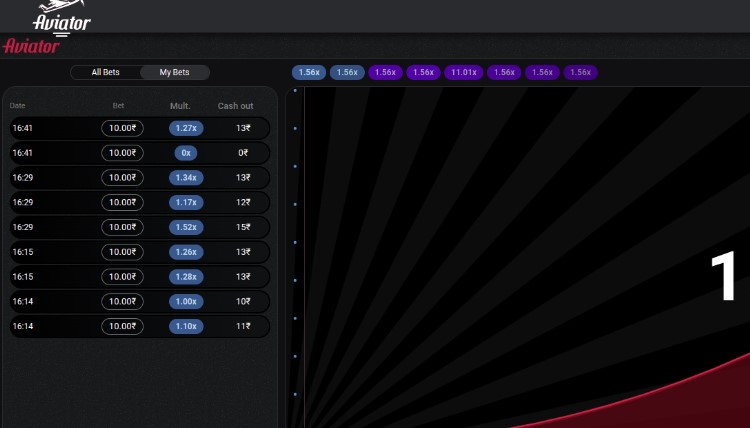Viewport: 750px width, 428px height.
Task: Click the 12₹ cash out value
Action: click(243, 202)
